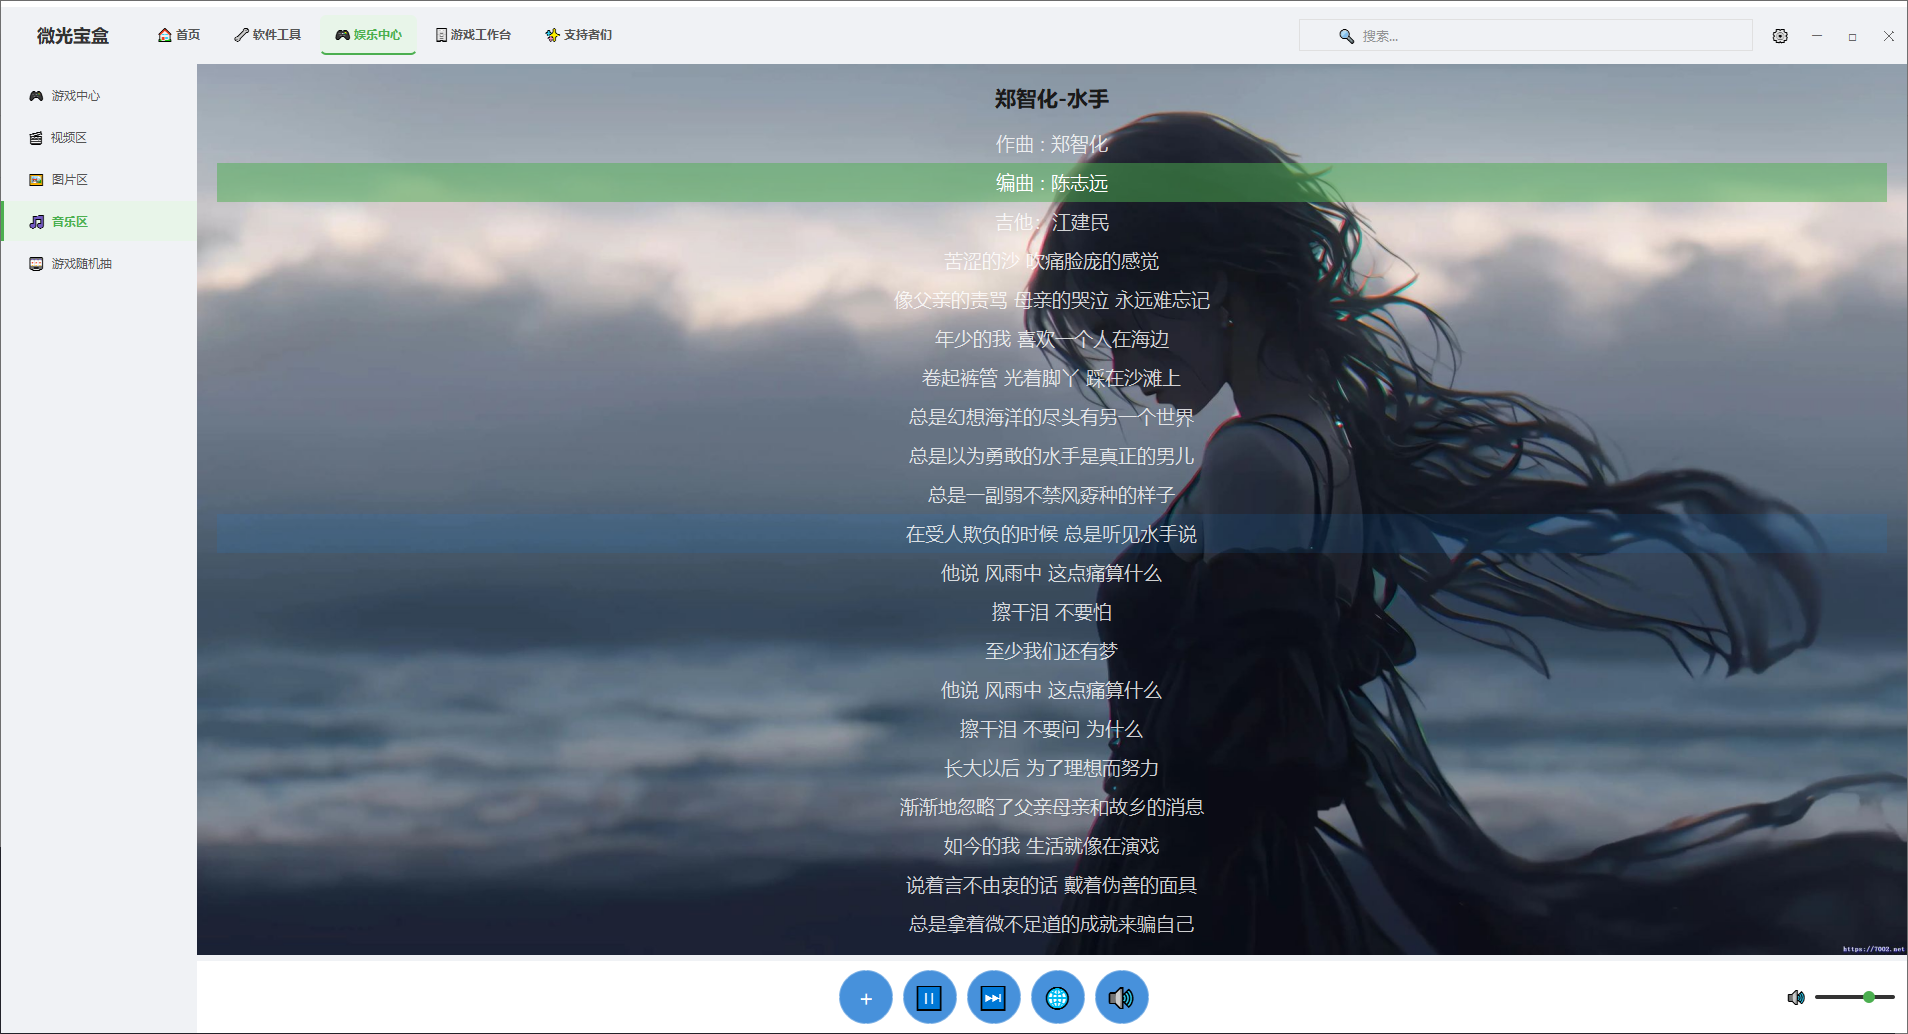
Task: Click lyric 总是一副弱不禁风孬种的样子
Action: click(1052, 495)
